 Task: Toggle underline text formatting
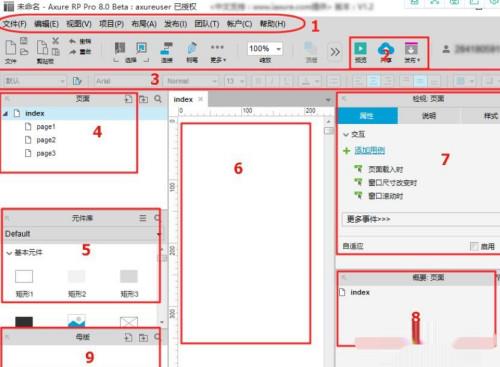point(286,81)
